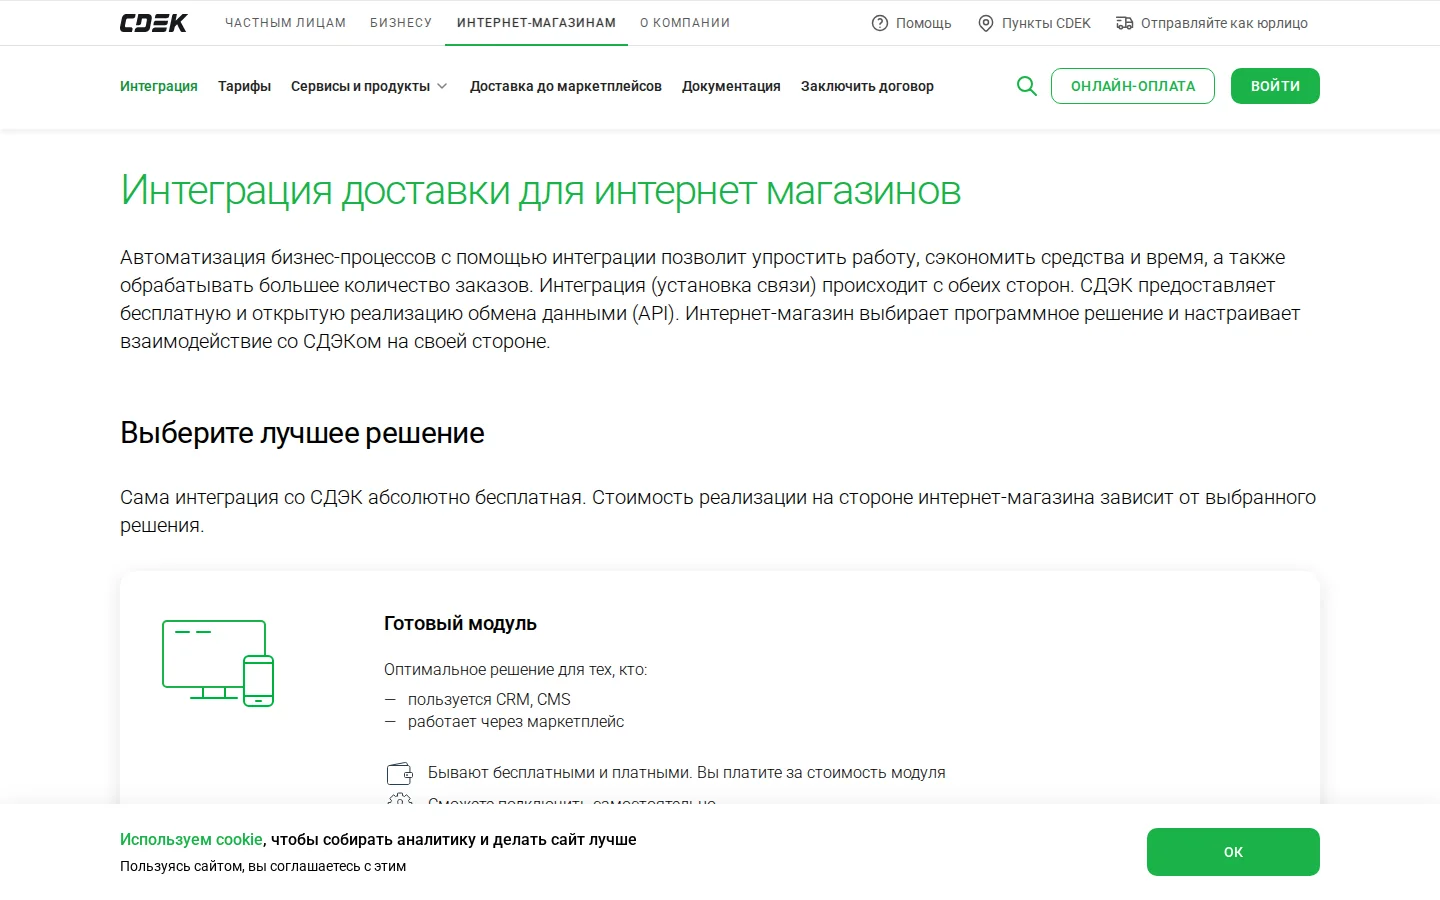The height and width of the screenshot is (900, 1440).
Task: Open the Используем cookie link
Action: [x=191, y=839]
